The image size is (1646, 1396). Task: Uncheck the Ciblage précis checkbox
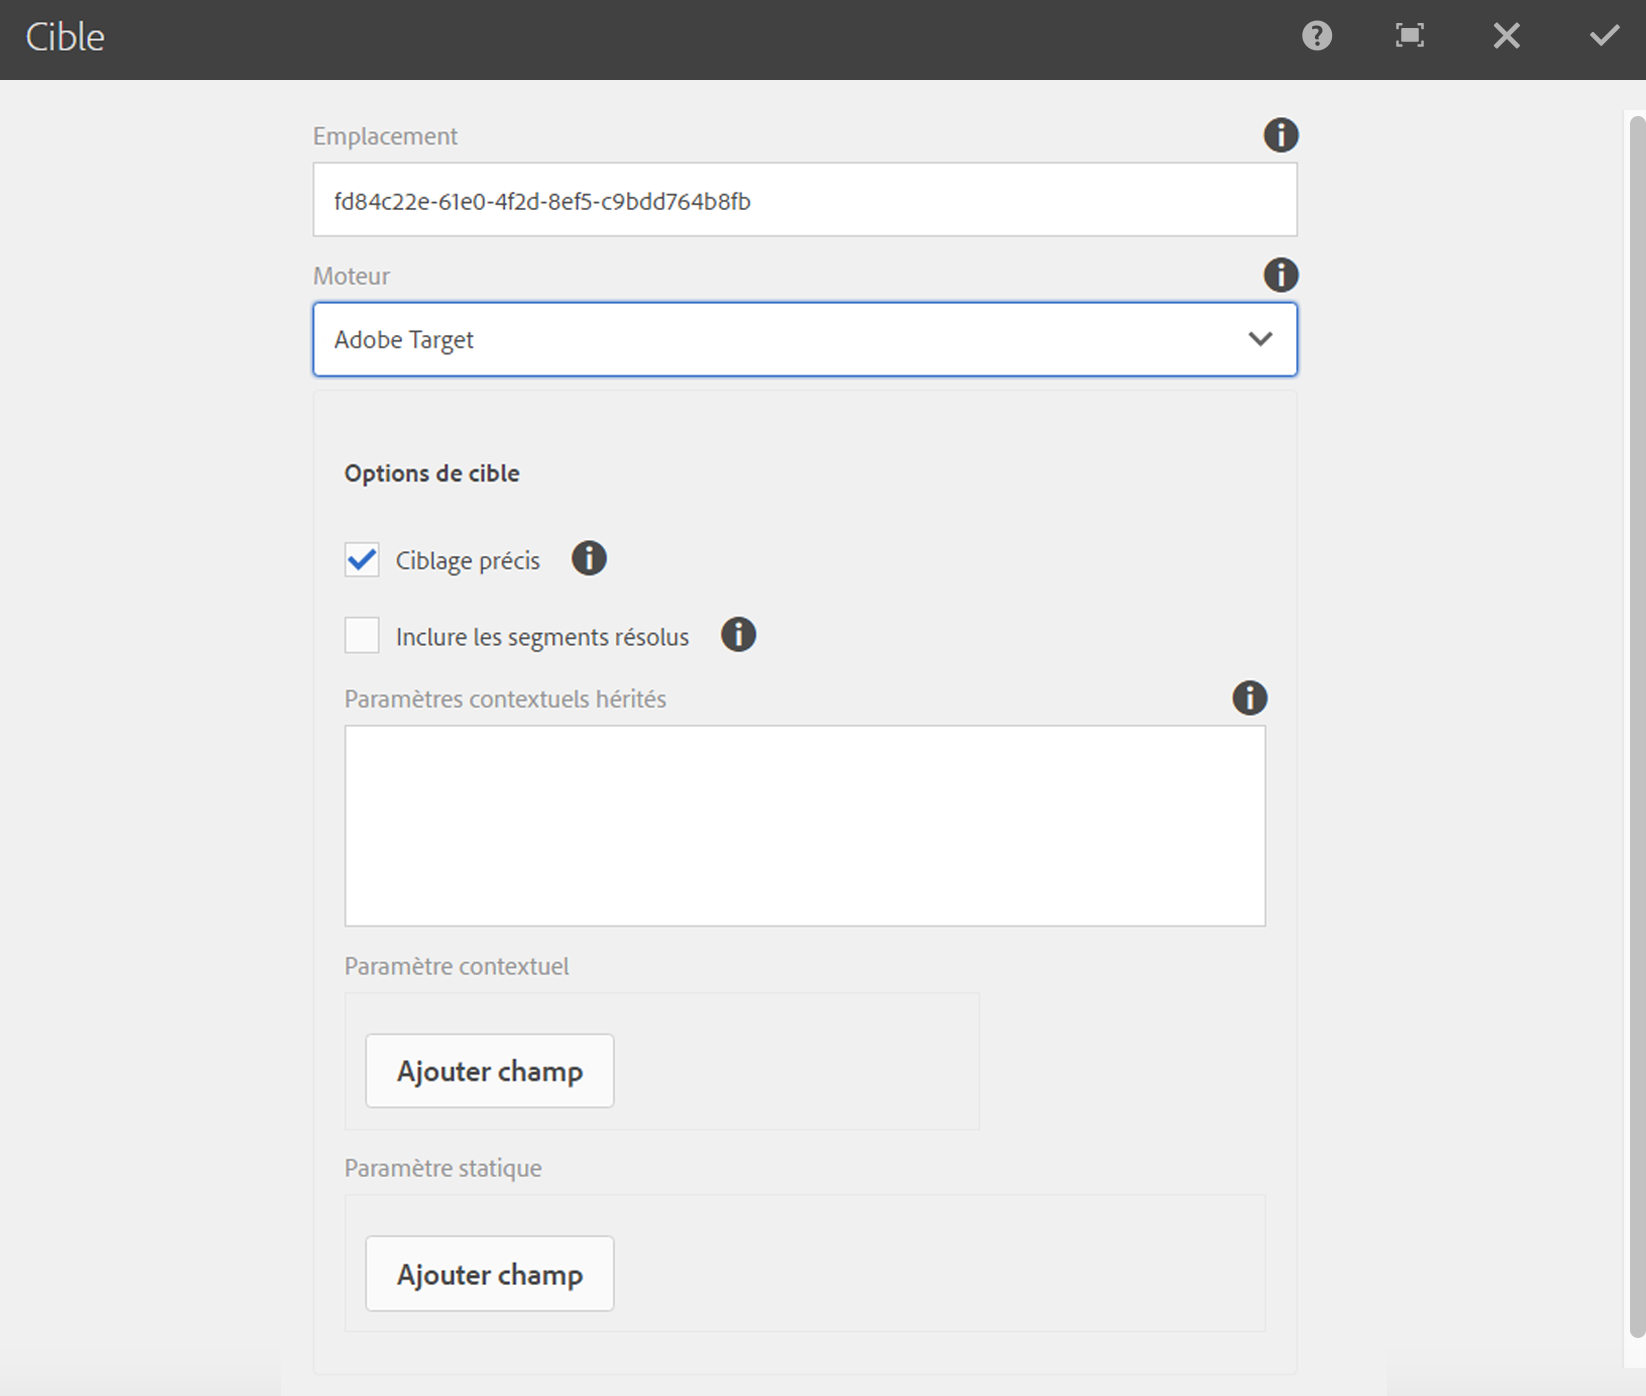[x=362, y=559]
